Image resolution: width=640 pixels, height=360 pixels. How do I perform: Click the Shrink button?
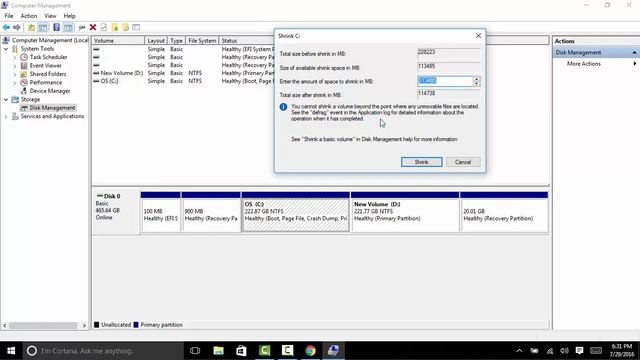pyautogui.click(x=422, y=162)
